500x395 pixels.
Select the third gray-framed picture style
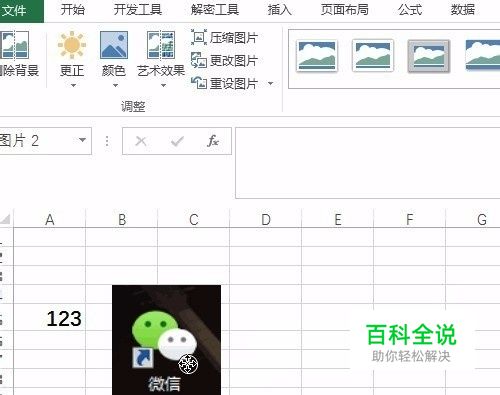coord(429,55)
